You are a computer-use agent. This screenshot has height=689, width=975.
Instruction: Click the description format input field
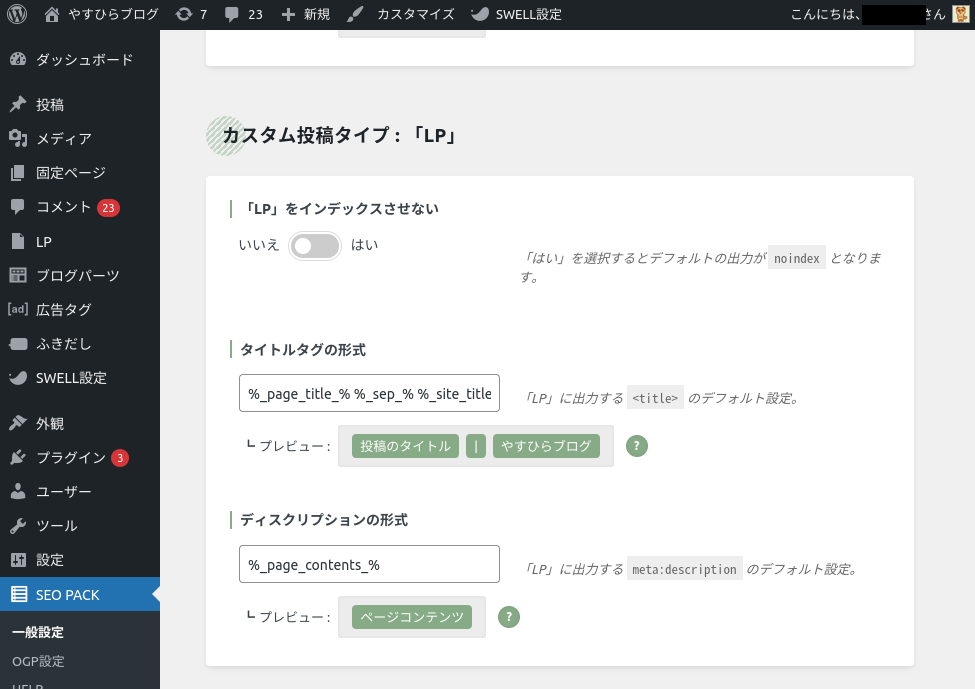pyautogui.click(x=369, y=565)
